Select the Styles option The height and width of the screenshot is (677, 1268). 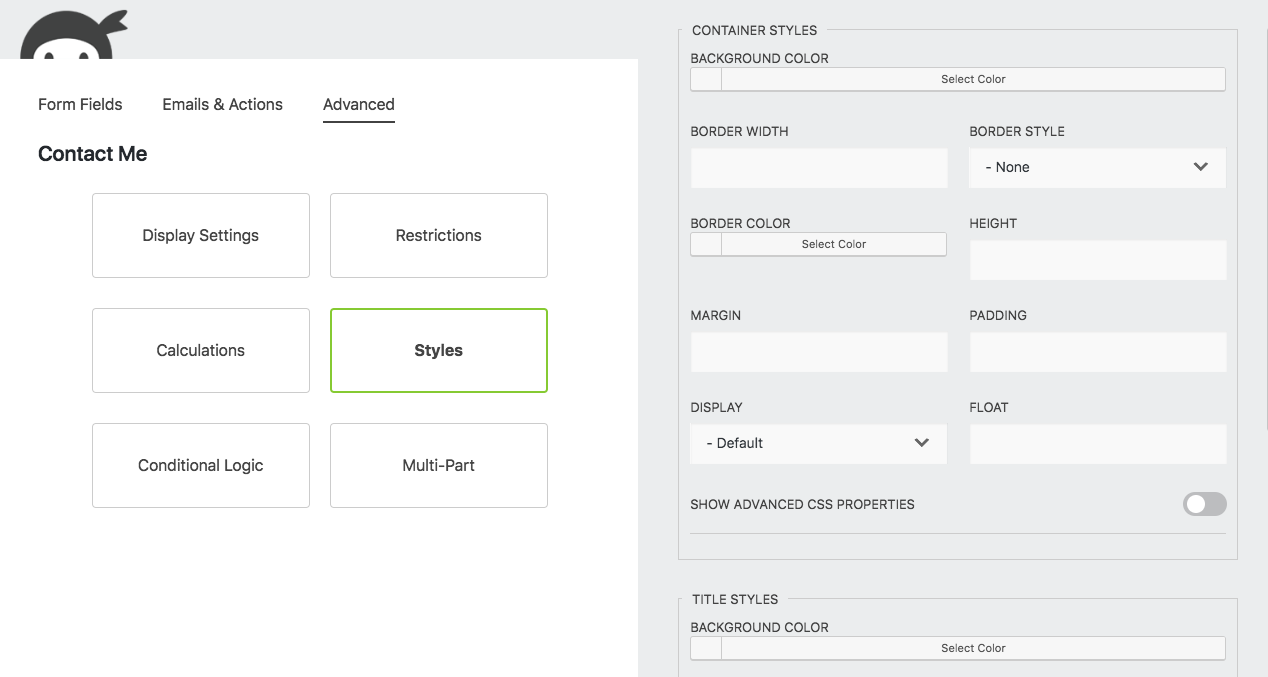[438, 350]
